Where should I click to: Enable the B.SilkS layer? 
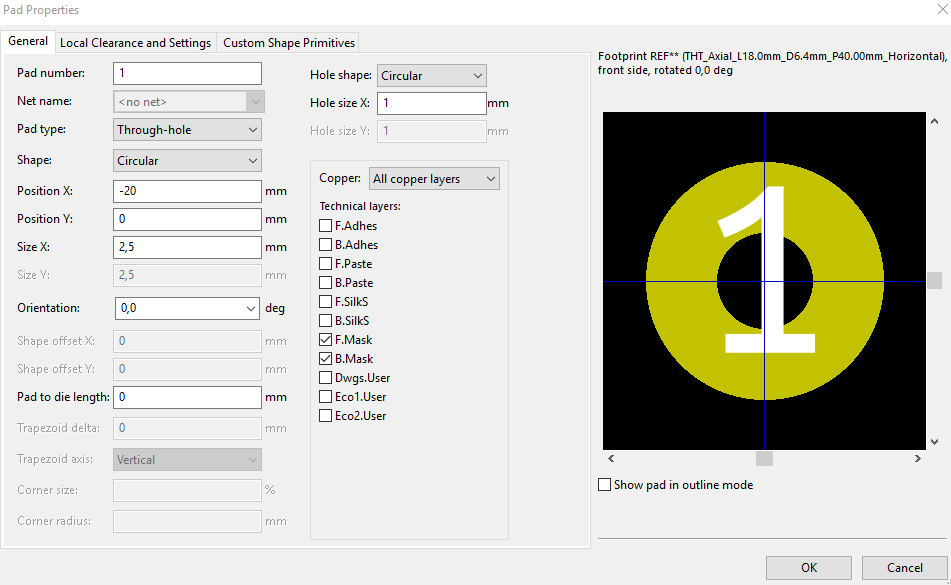pyautogui.click(x=325, y=320)
